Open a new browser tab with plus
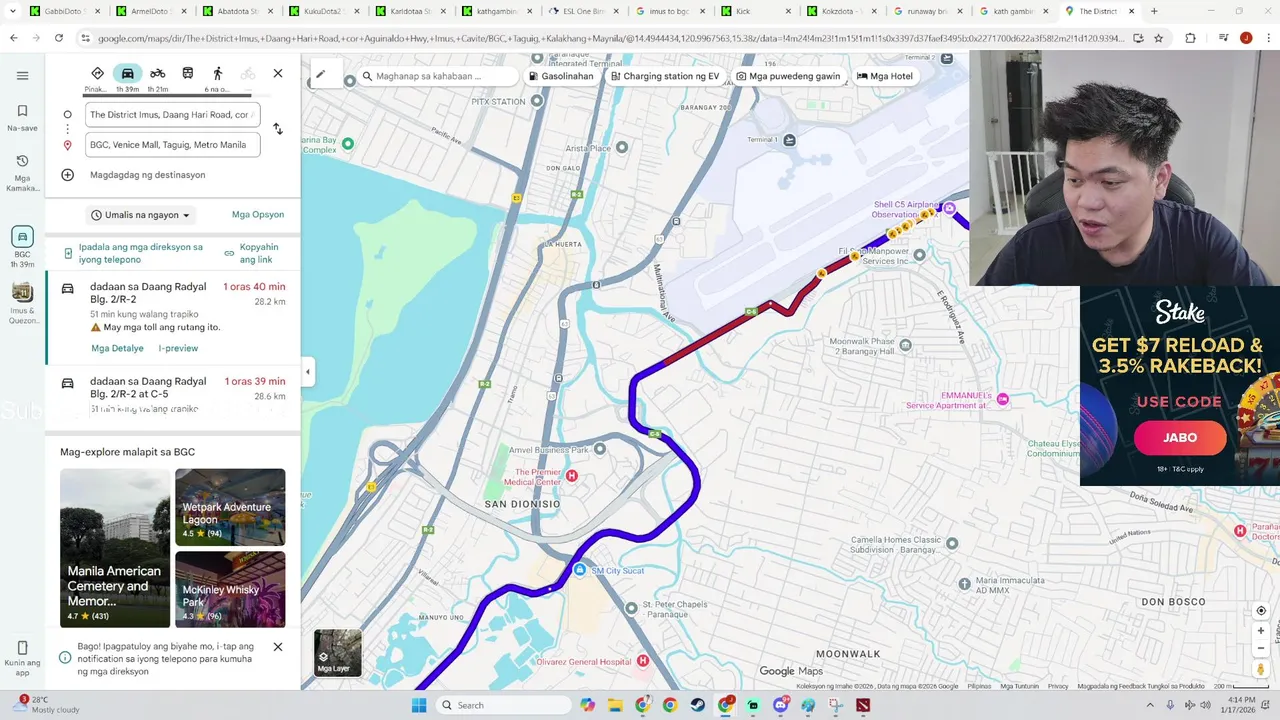 [1154, 11]
